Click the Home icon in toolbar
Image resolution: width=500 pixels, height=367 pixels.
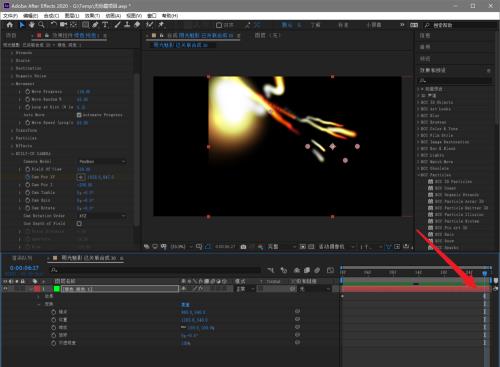click(x=10, y=25)
